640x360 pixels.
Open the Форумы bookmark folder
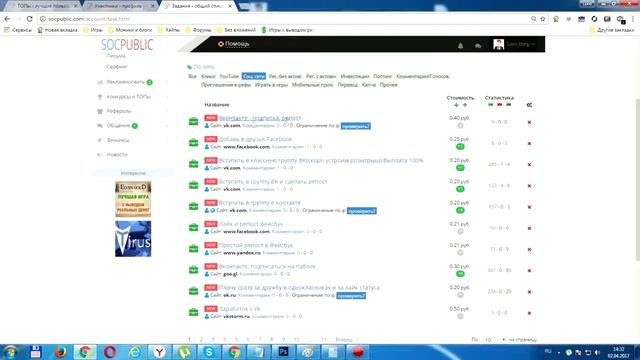pyautogui.click(x=198, y=30)
